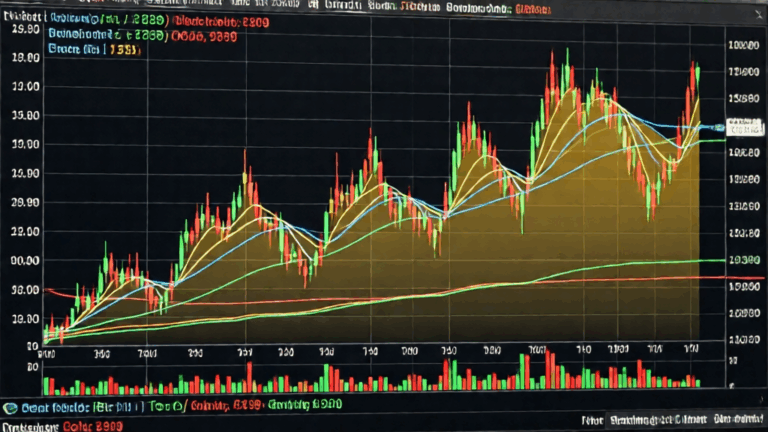Image resolution: width=768 pixels, height=432 pixels.
Task: Click the red Color value in bottom-left status line
Action: click(93, 426)
